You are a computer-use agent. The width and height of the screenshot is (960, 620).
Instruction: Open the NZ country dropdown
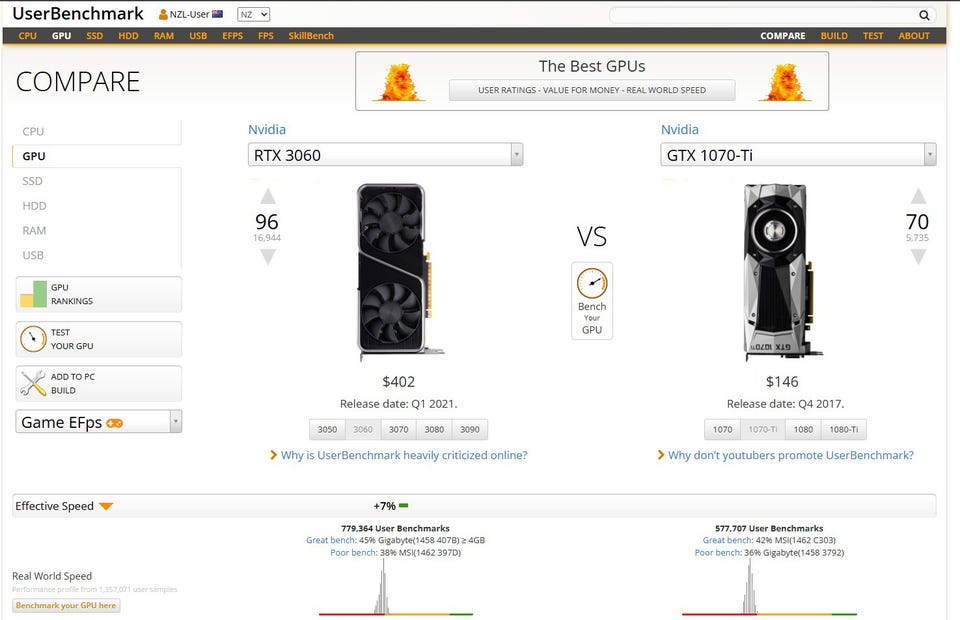coord(253,15)
